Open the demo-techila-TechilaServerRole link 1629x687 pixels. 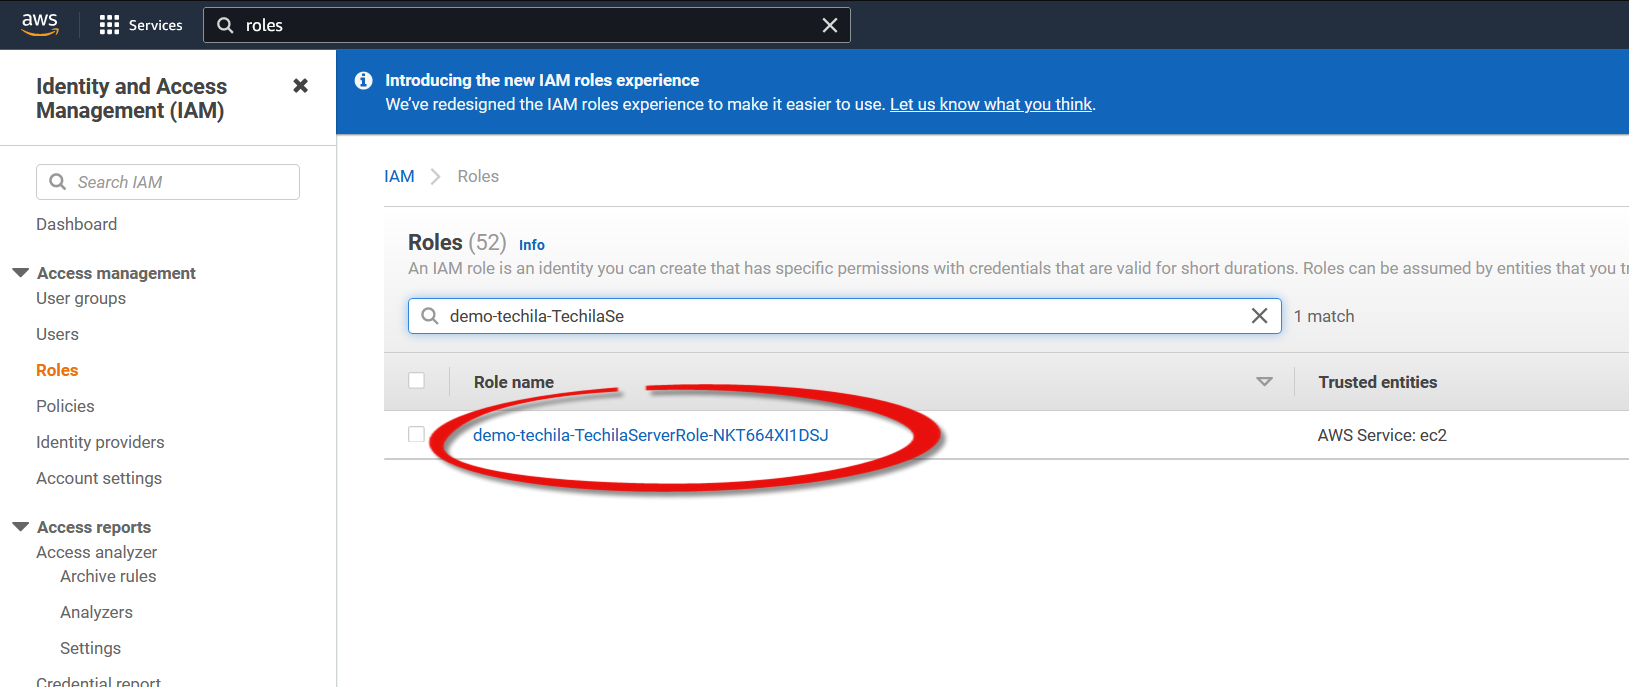click(x=650, y=435)
